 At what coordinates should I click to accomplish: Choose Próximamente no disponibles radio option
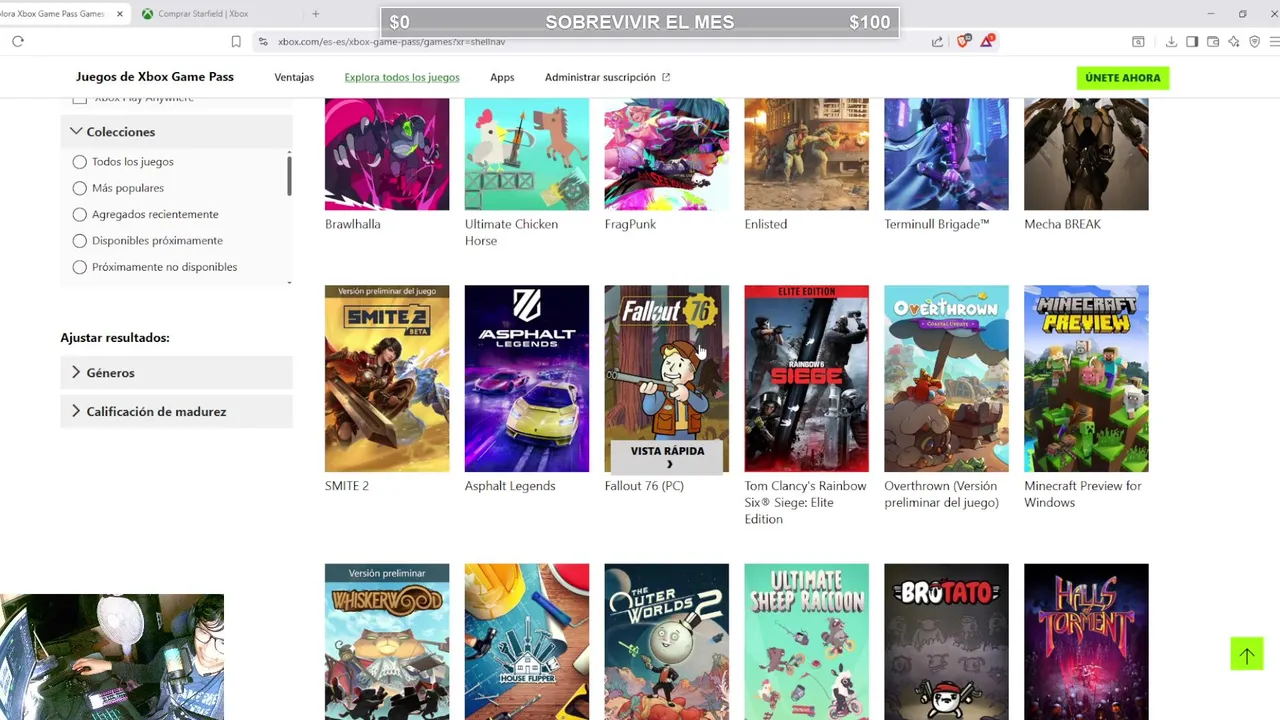click(80, 267)
